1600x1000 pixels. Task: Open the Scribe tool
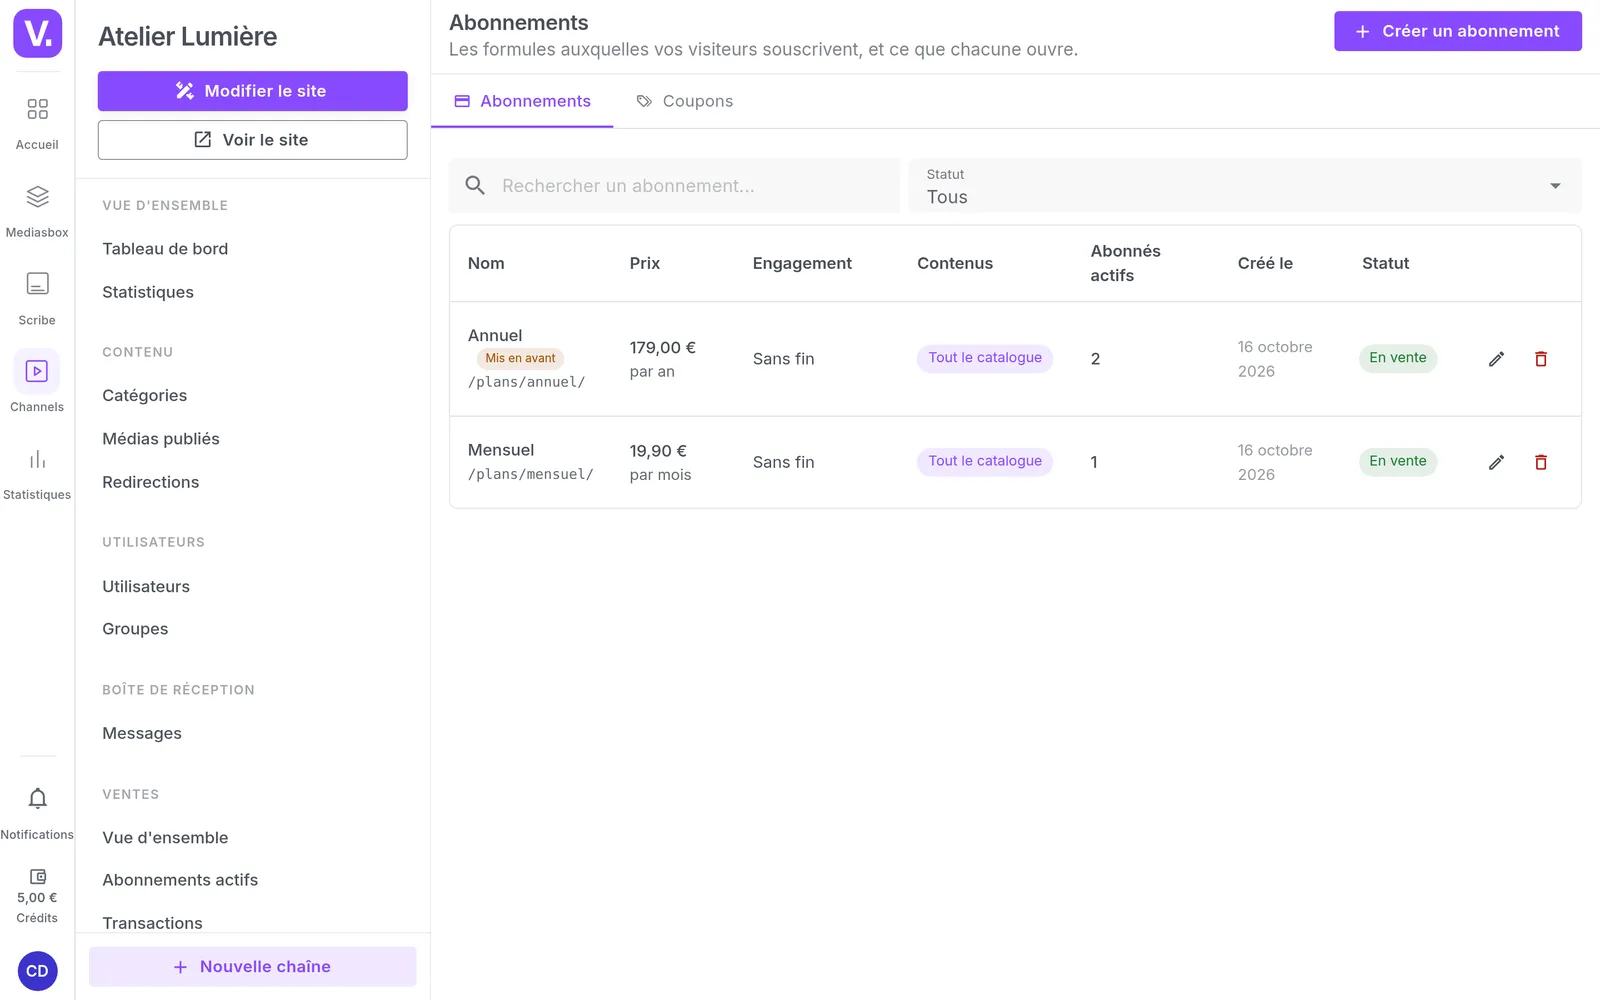pyautogui.click(x=37, y=299)
